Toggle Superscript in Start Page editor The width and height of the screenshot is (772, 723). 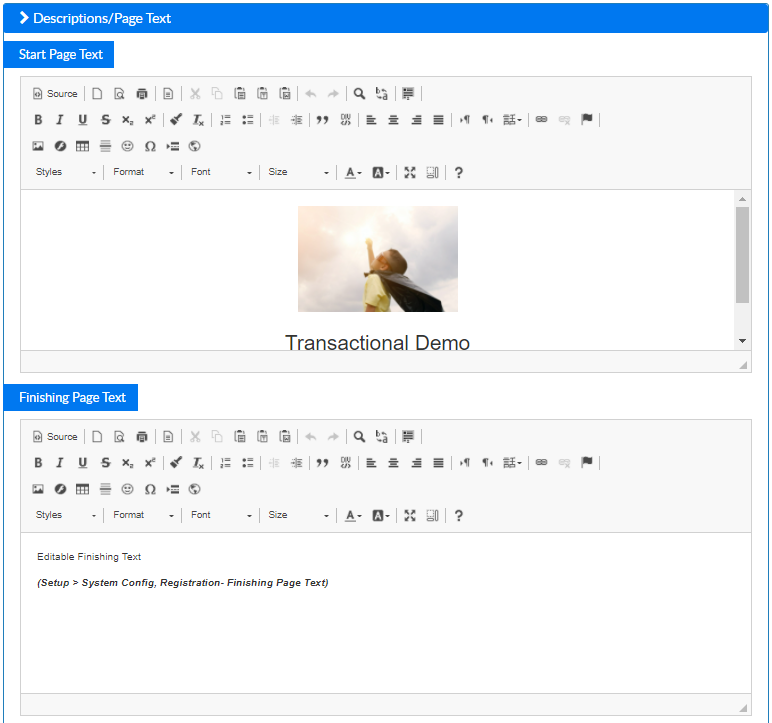pos(150,120)
